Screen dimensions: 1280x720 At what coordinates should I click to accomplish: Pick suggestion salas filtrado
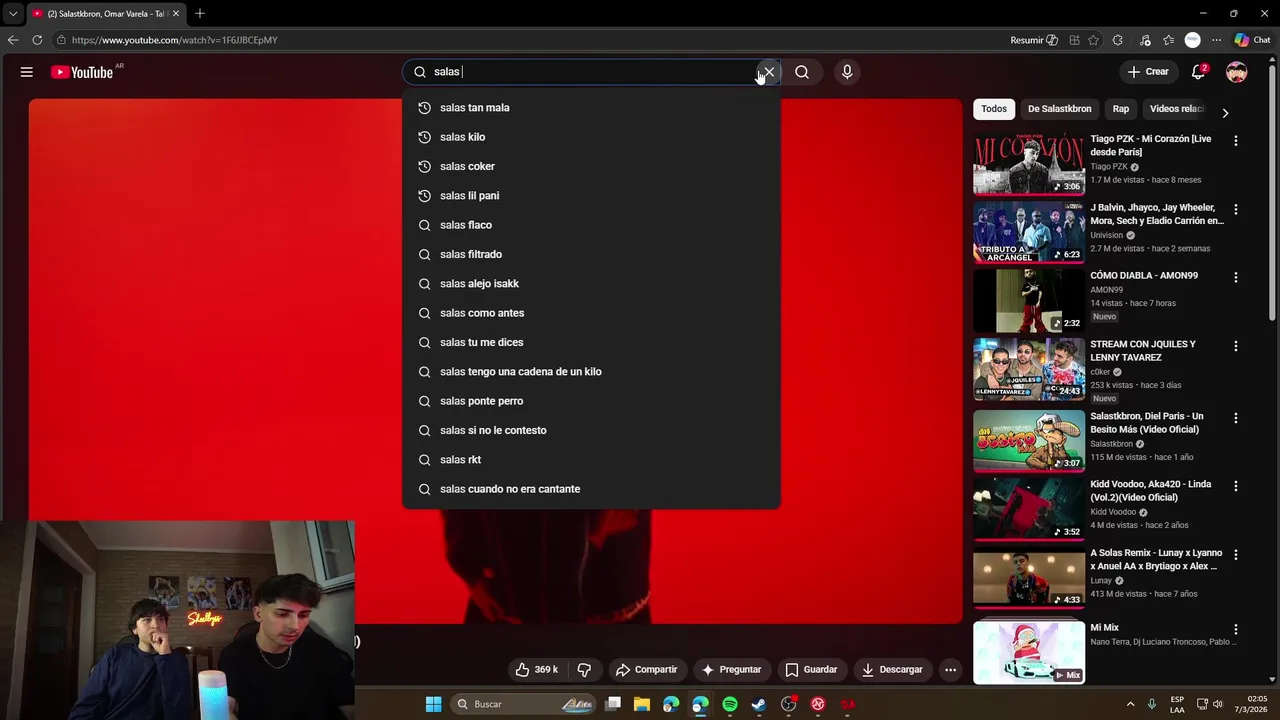pyautogui.click(x=591, y=254)
